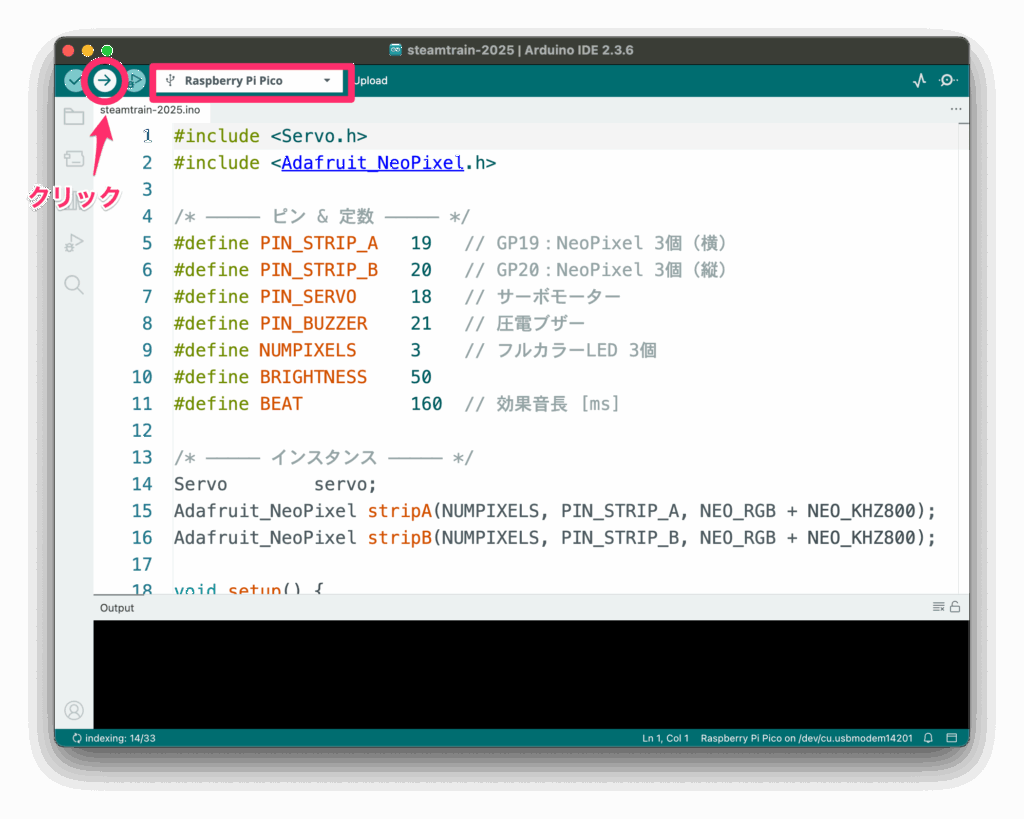Open the Boards Manager in sidebar
Image resolution: width=1024 pixels, height=819 pixels.
pos(74,159)
